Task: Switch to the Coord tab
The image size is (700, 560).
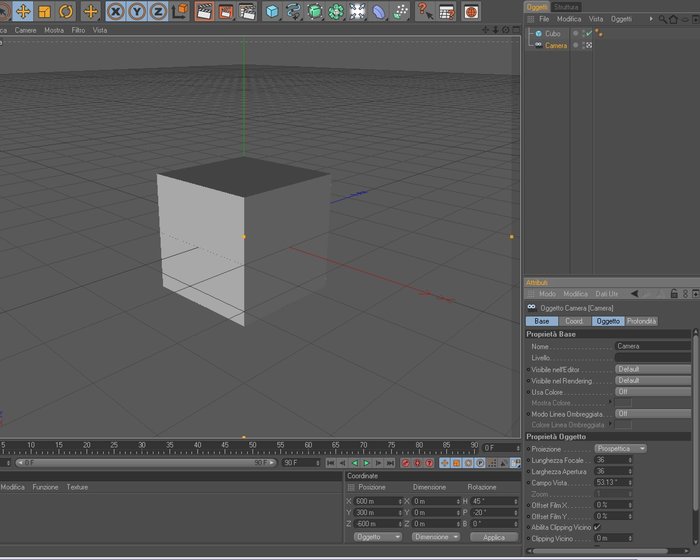Action: pyautogui.click(x=574, y=321)
